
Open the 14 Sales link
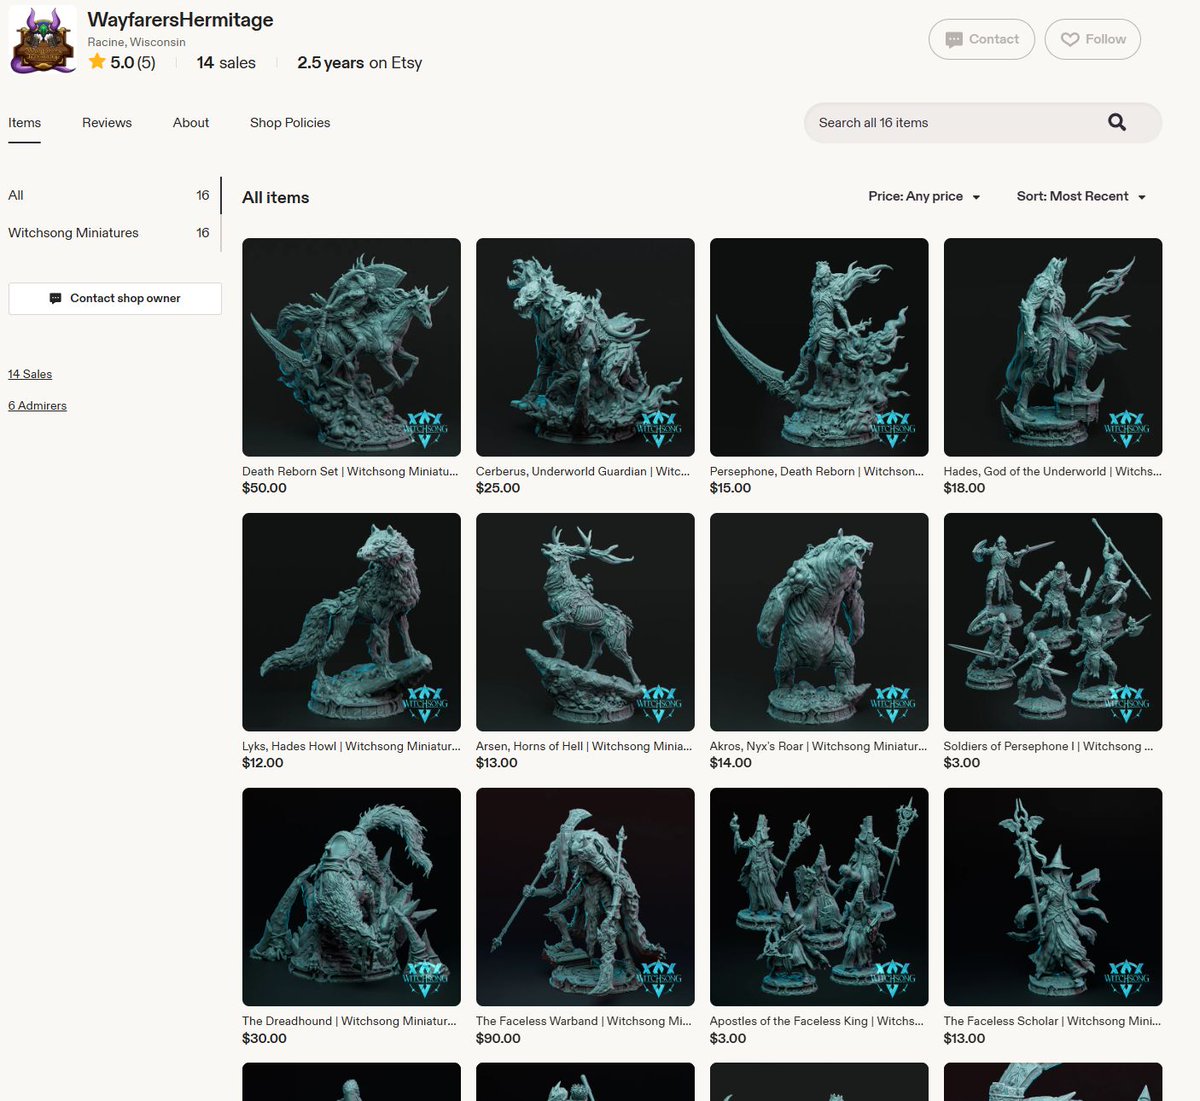(x=30, y=374)
